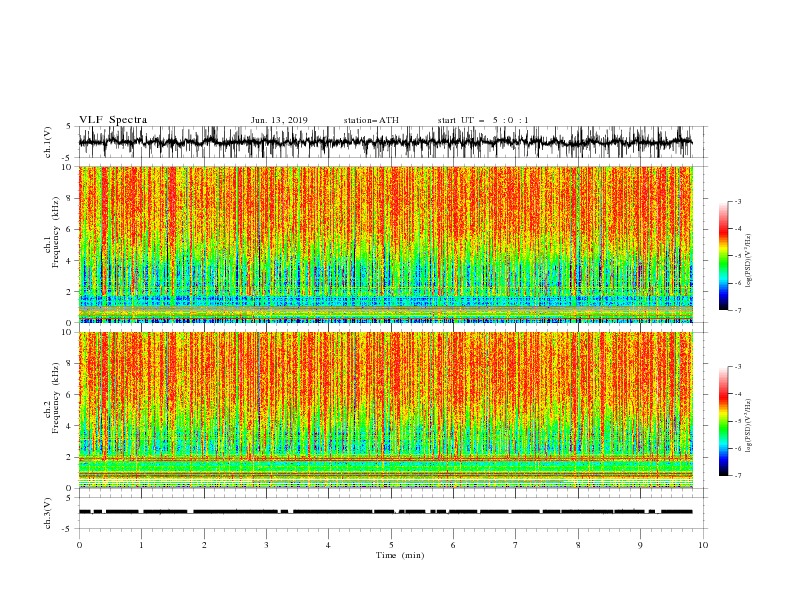Image resolution: width=792 pixels, height=612 pixels.
Task: Click the "ch.3(V)" vertical axis label
Action: (x=48, y=514)
